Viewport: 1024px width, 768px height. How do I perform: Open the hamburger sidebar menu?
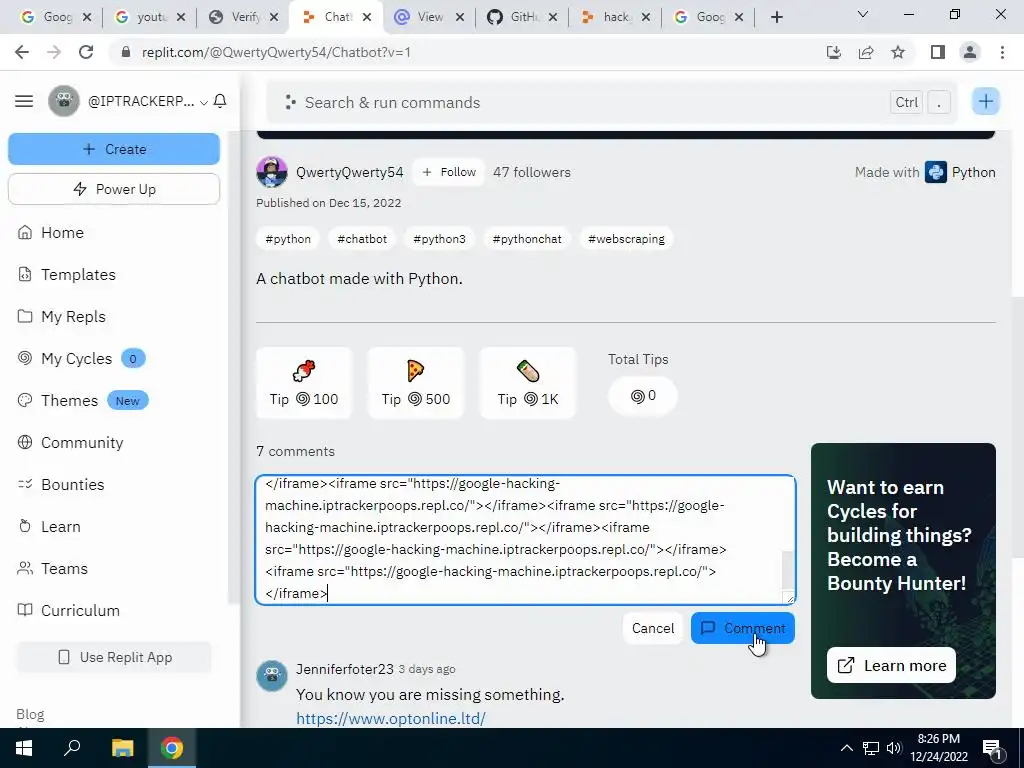tap(24, 101)
